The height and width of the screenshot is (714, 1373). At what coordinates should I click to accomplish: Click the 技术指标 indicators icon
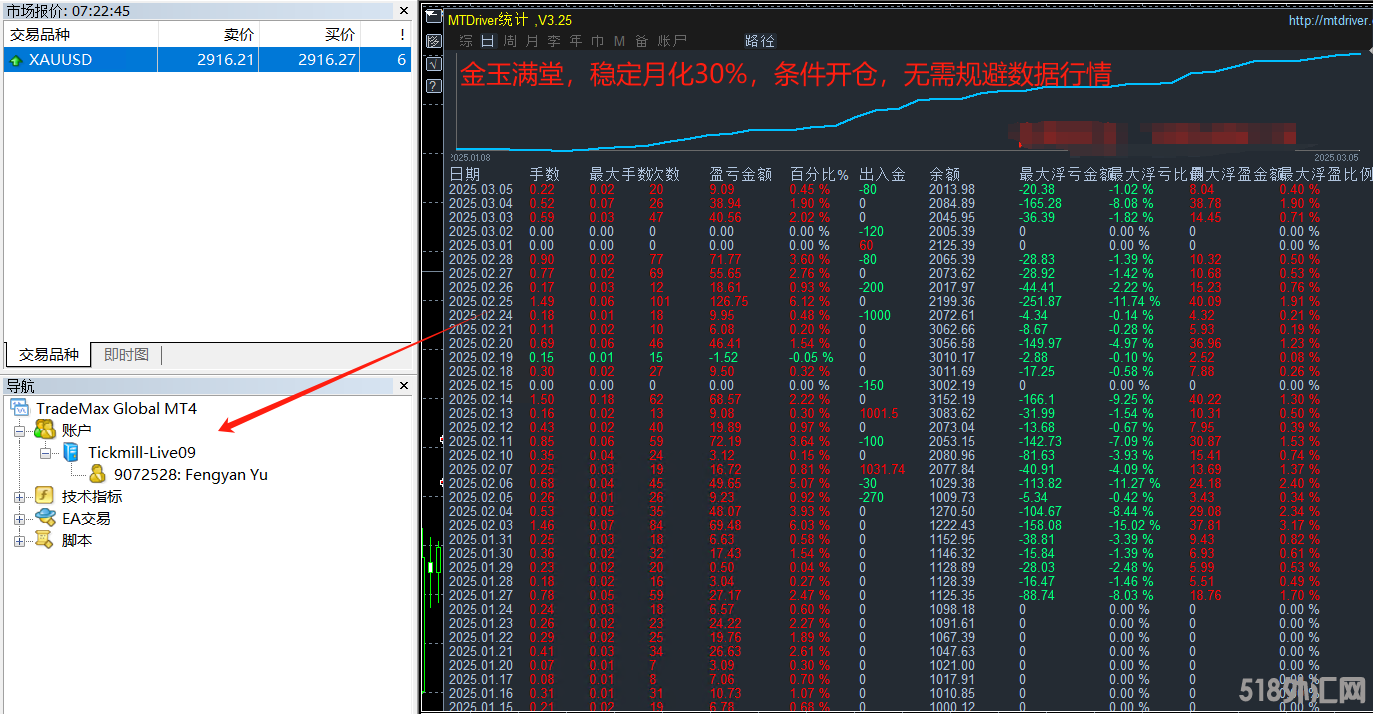(x=45, y=496)
